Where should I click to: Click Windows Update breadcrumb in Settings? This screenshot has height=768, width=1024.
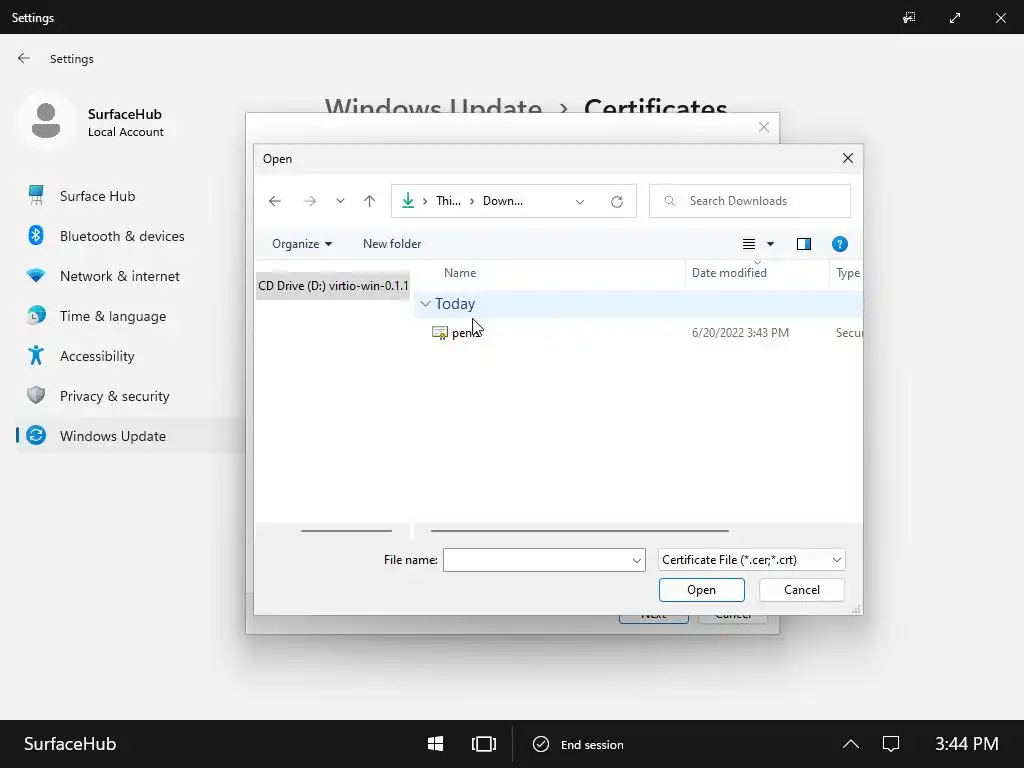click(x=433, y=106)
